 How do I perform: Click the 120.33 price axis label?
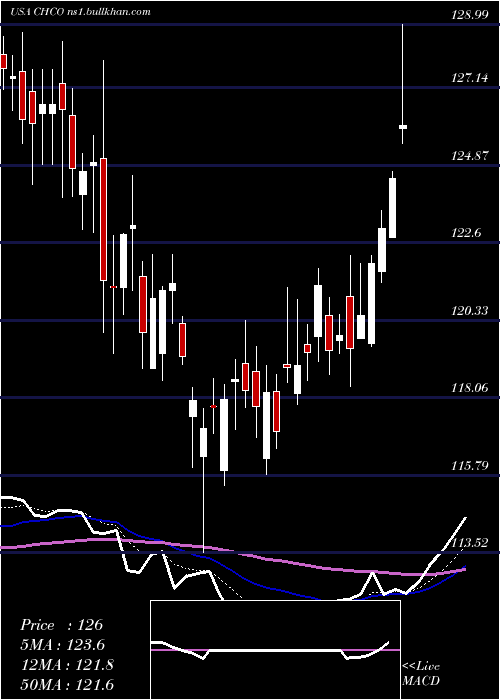pos(469,311)
